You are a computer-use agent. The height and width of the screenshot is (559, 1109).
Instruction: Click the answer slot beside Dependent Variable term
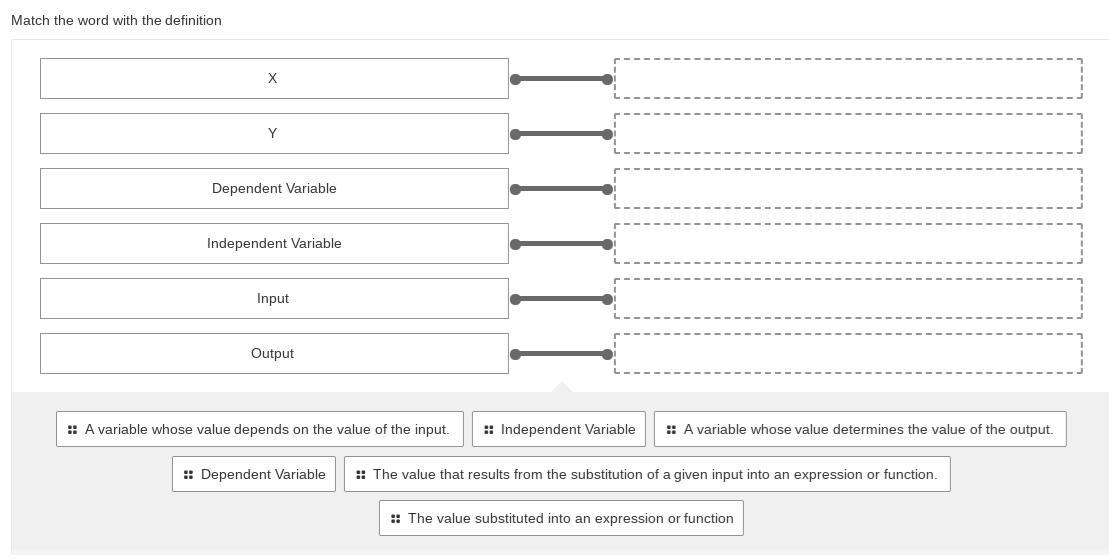click(x=848, y=189)
